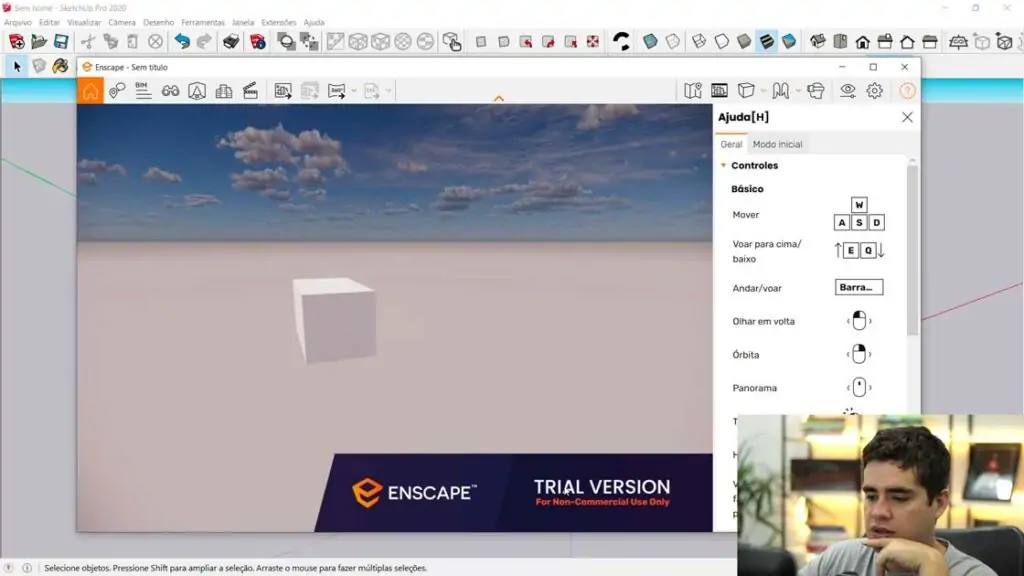Screen dimensions: 1024x576
Task: Open the Enscape mini map
Action: (x=692, y=90)
